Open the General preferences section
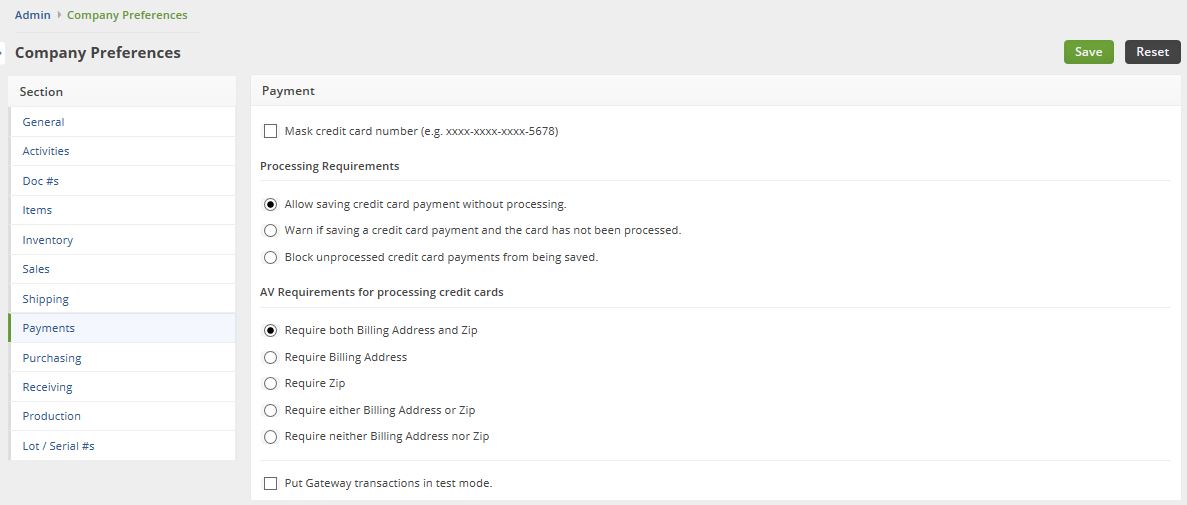The width and height of the screenshot is (1187, 505). [43, 122]
